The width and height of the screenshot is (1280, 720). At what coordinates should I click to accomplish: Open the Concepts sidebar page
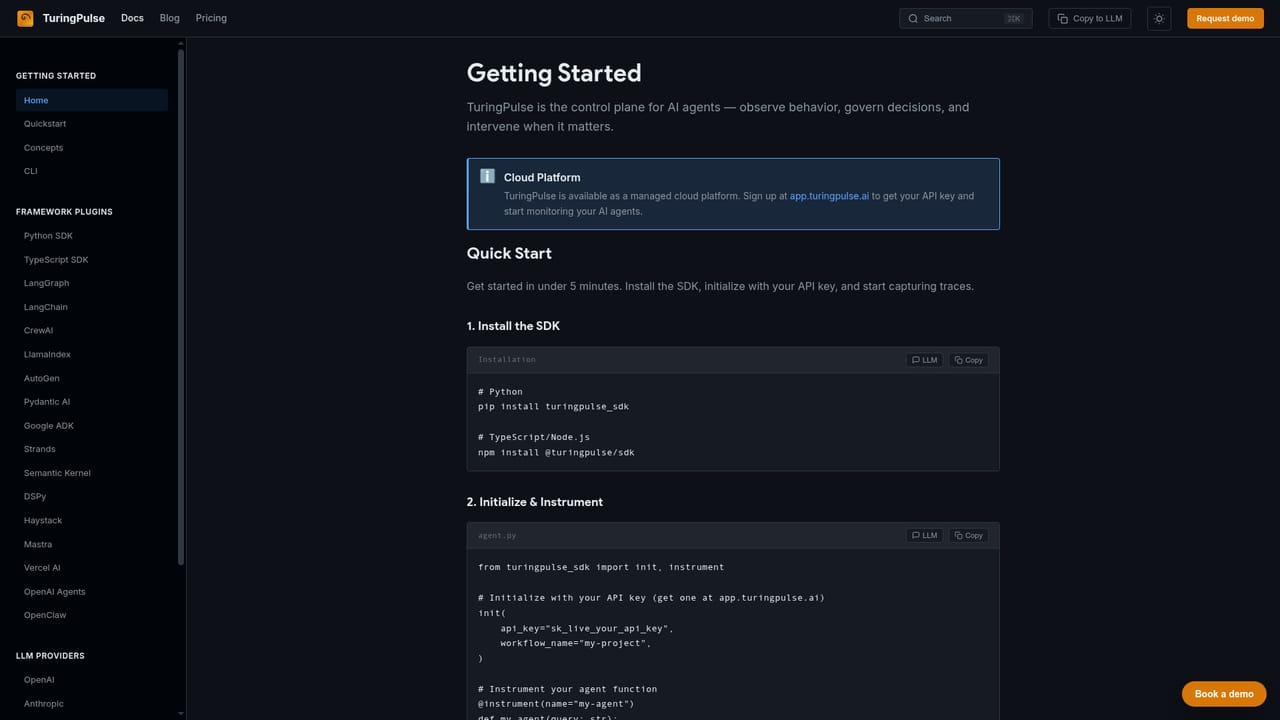(x=92, y=148)
